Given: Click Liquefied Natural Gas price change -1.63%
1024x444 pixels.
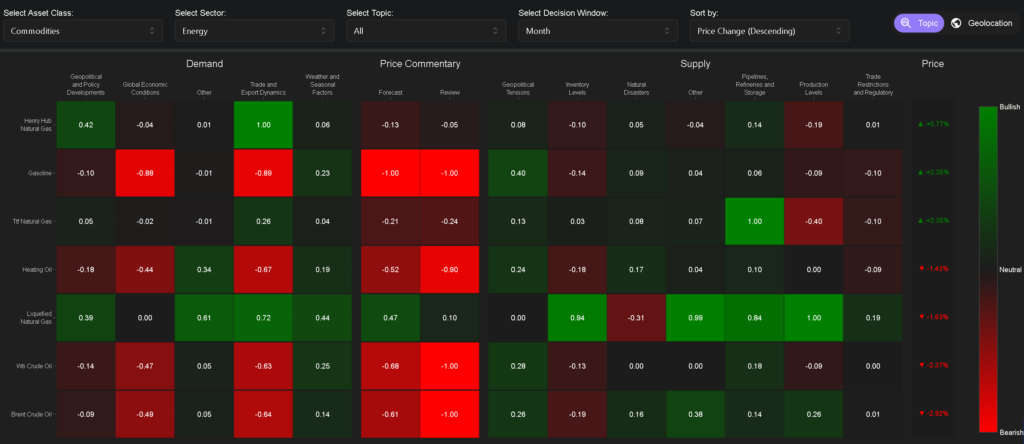Looking at the screenshot, I should (x=933, y=317).
